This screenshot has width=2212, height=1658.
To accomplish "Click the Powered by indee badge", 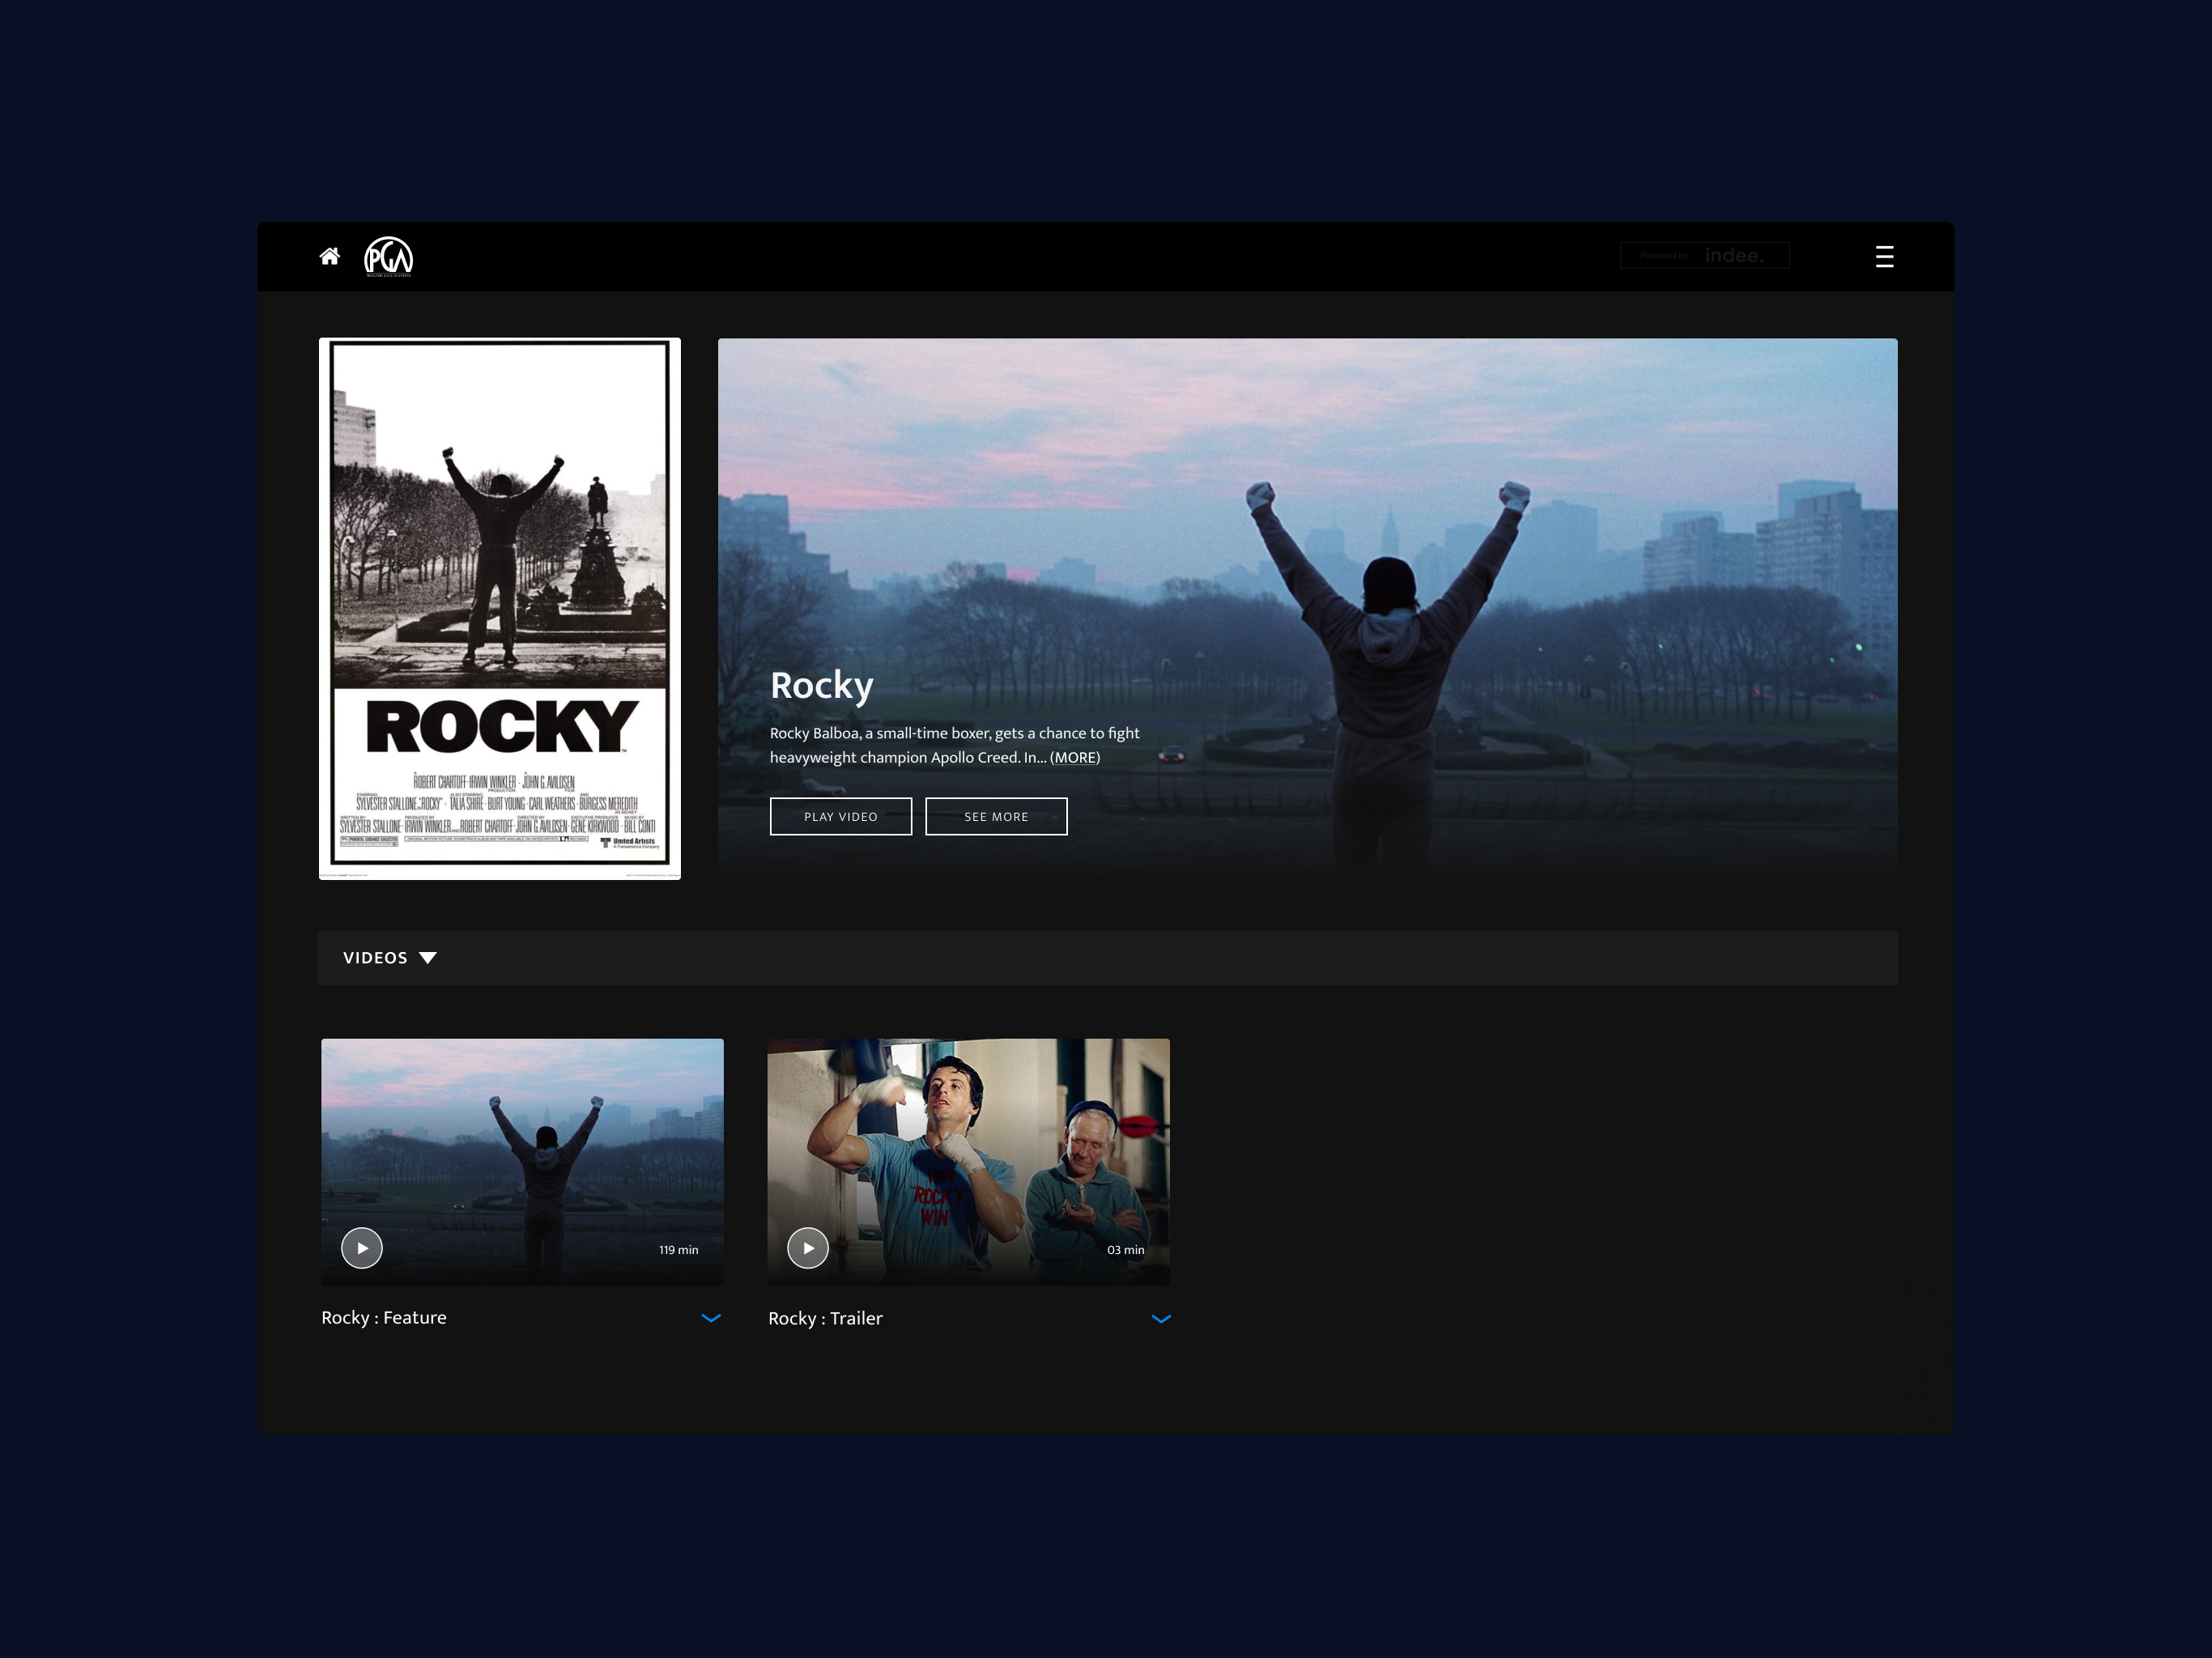I will coord(1704,256).
